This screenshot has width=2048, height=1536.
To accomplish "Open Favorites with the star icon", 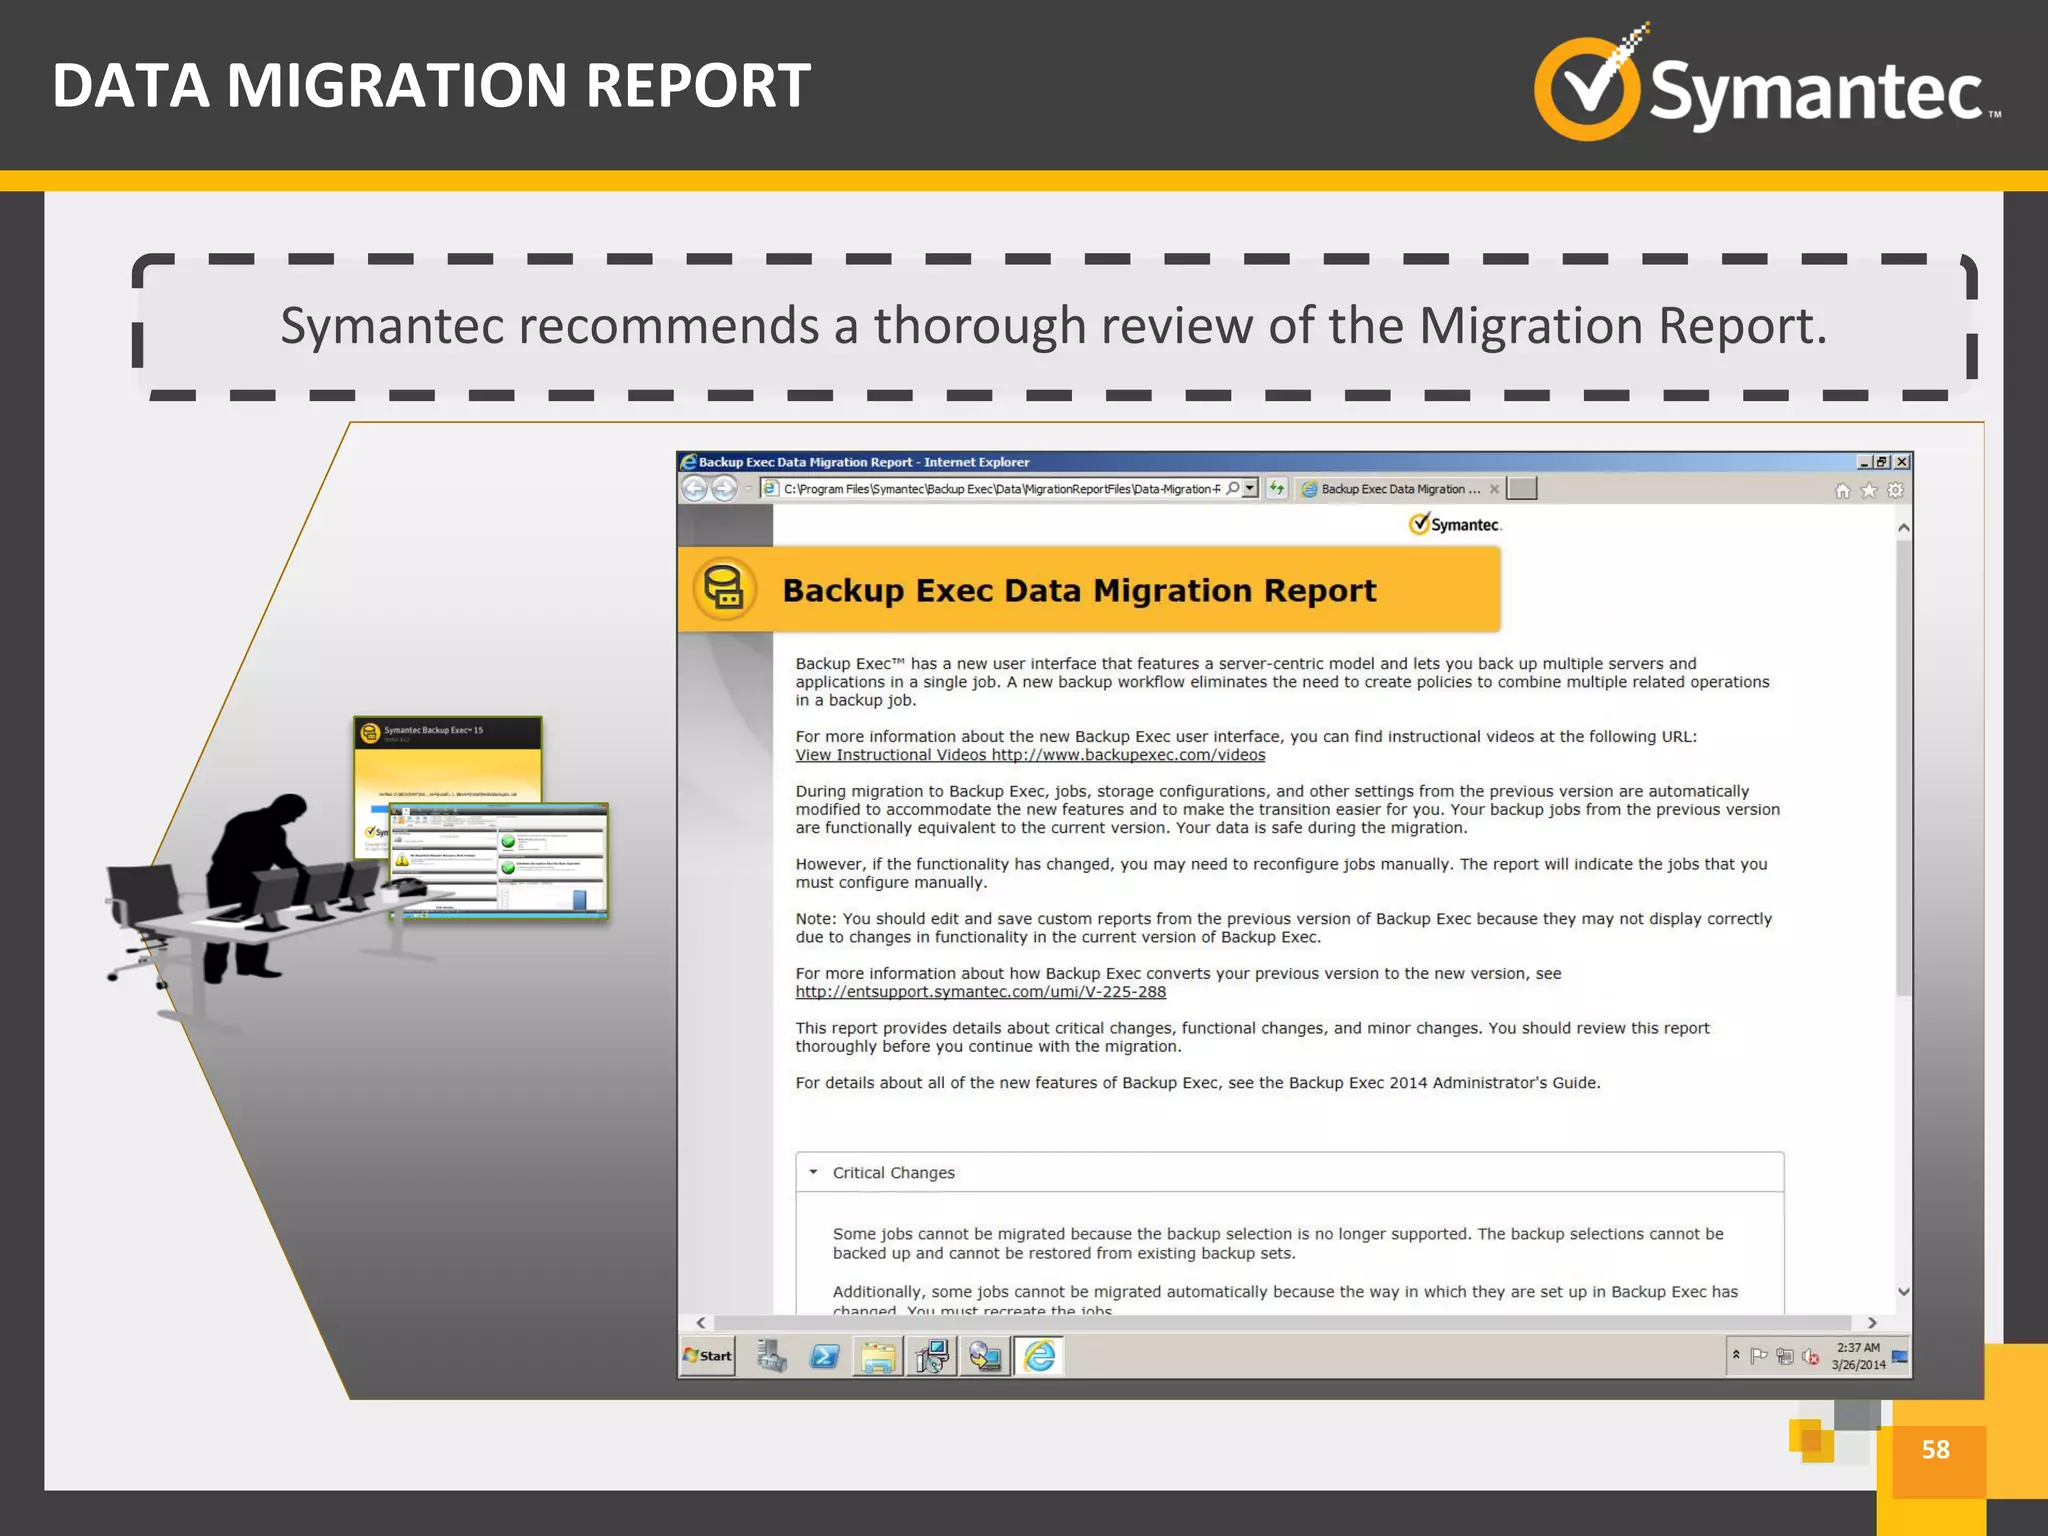I will [x=1868, y=490].
